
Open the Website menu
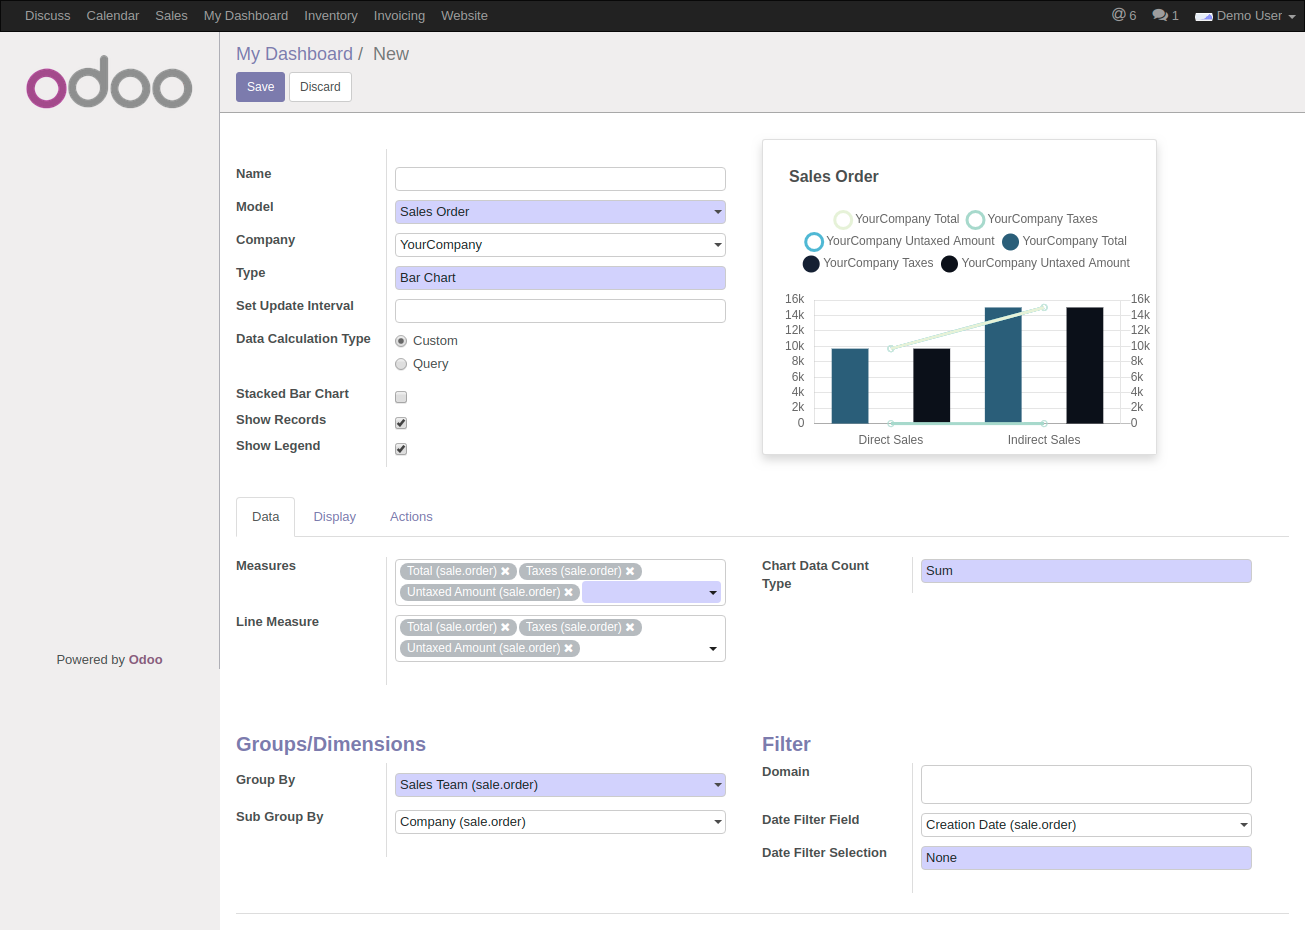click(464, 16)
